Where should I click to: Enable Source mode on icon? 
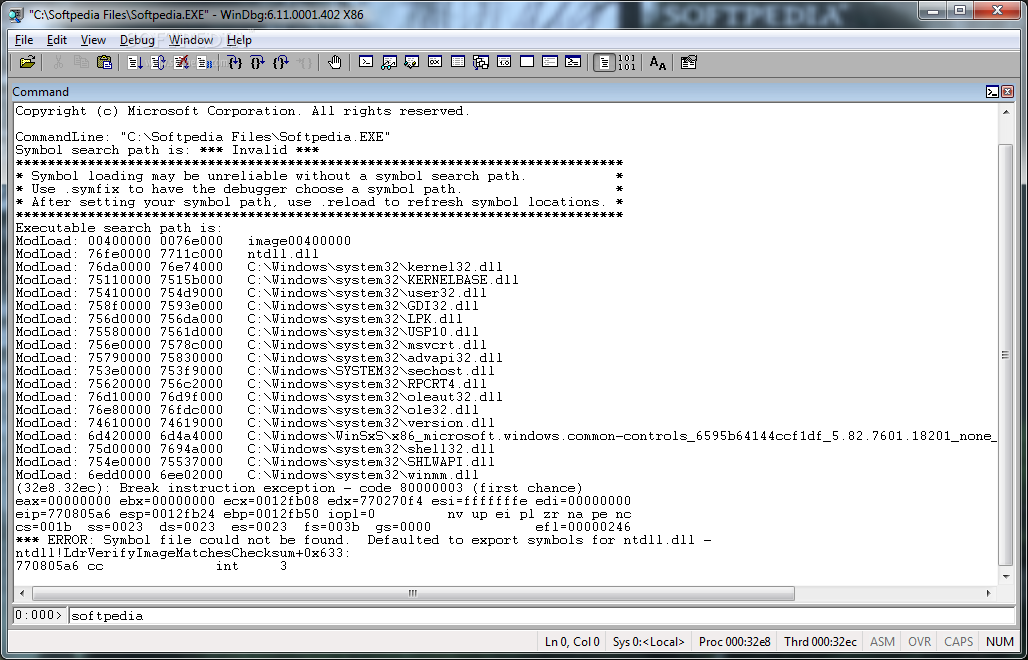604,62
